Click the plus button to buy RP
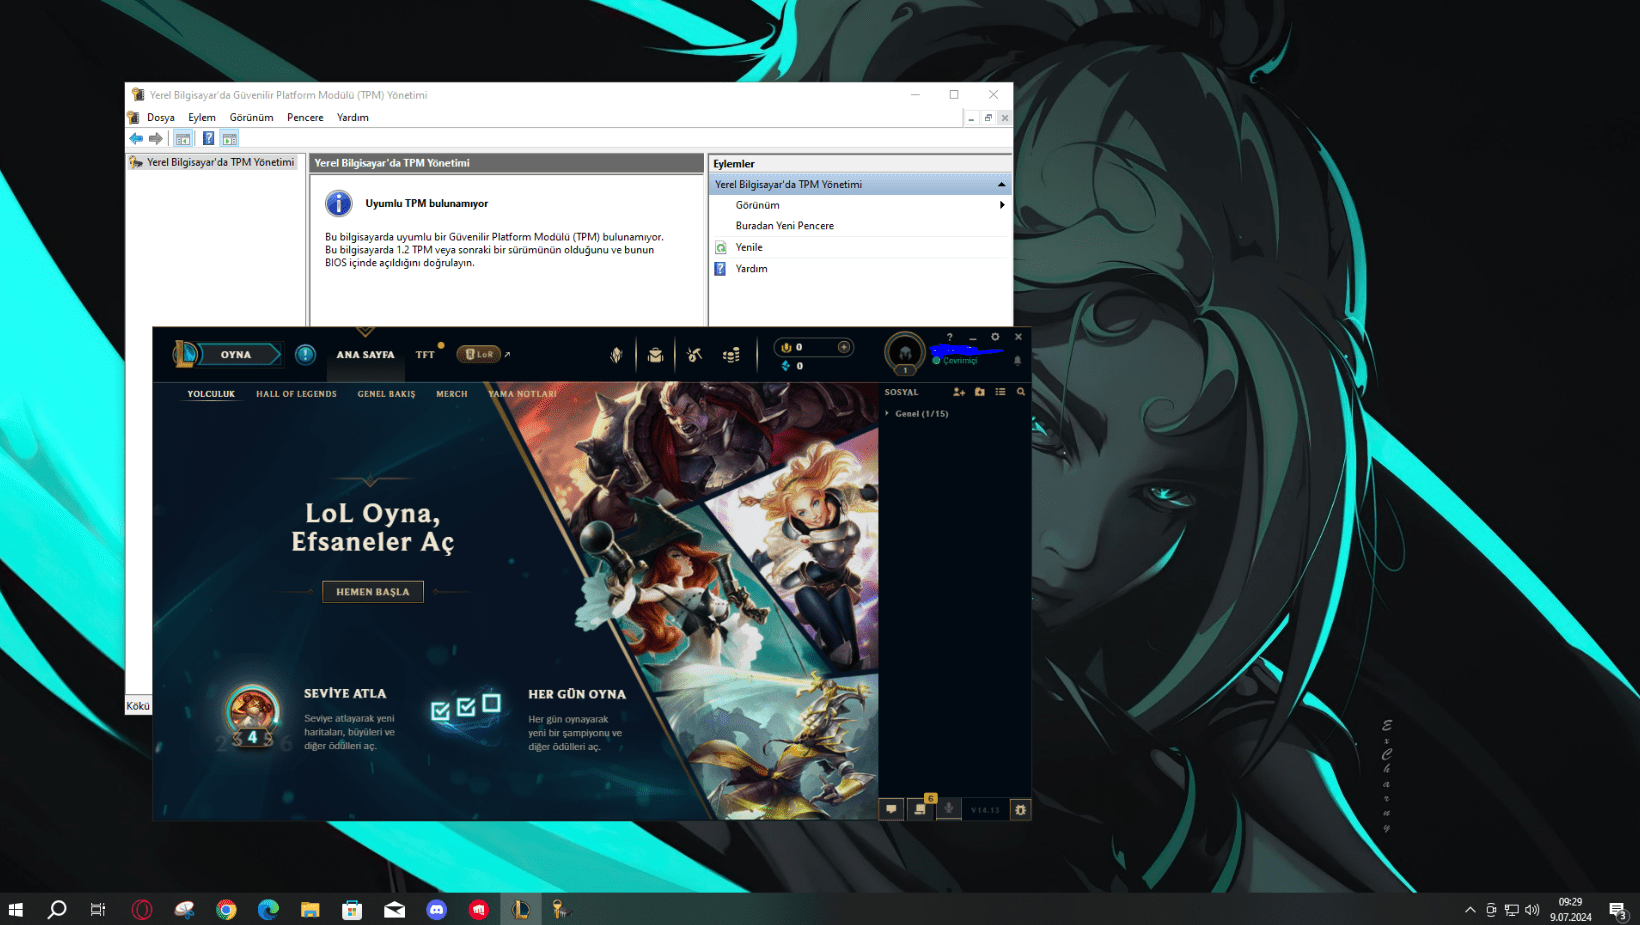 click(x=844, y=347)
